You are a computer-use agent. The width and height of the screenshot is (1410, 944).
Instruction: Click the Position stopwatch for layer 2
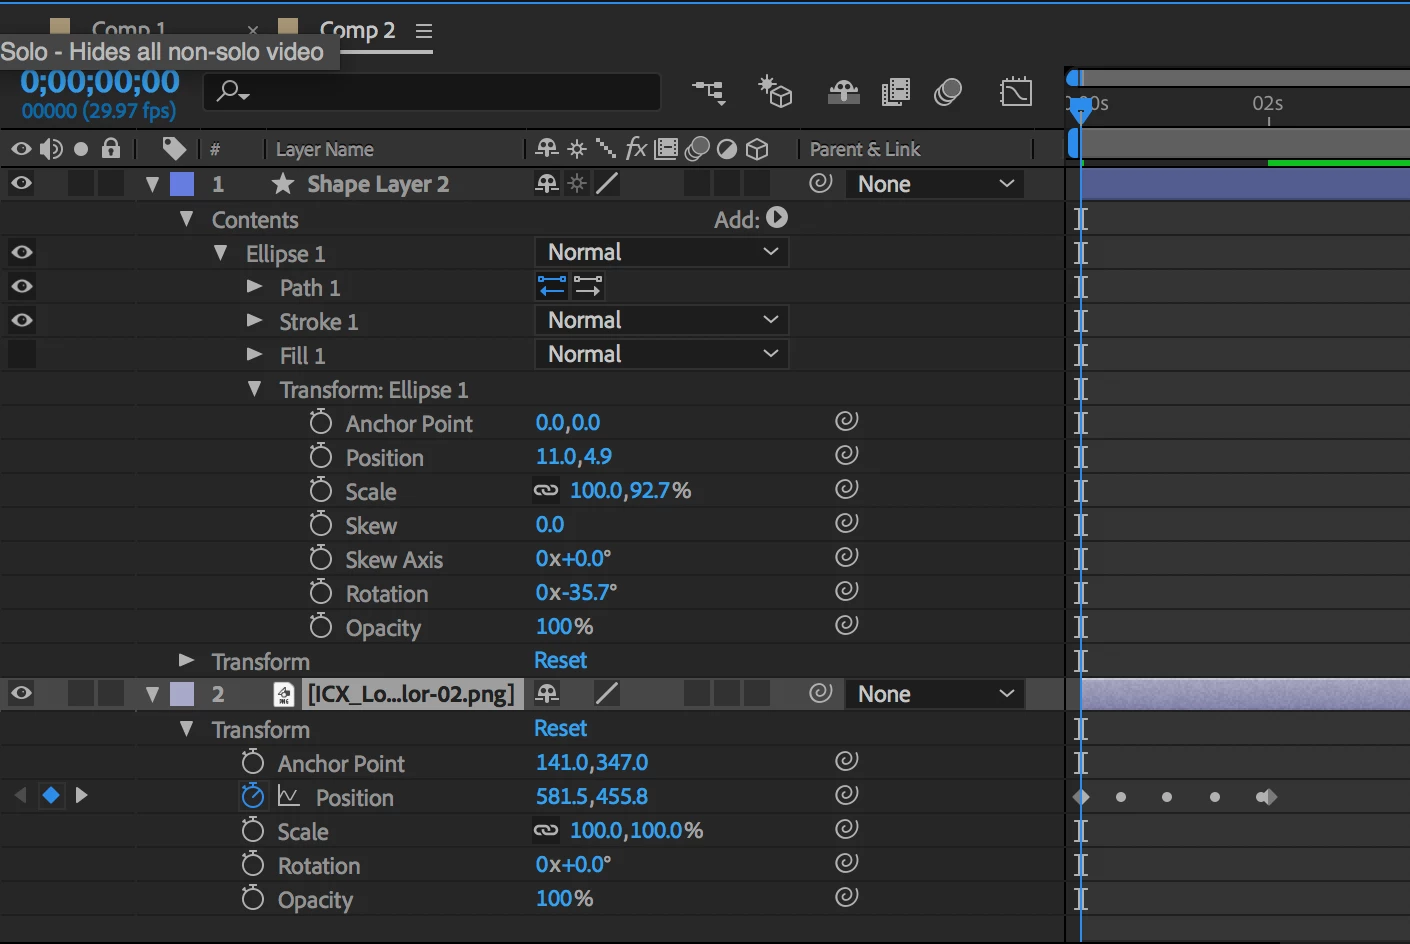(x=253, y=796)
